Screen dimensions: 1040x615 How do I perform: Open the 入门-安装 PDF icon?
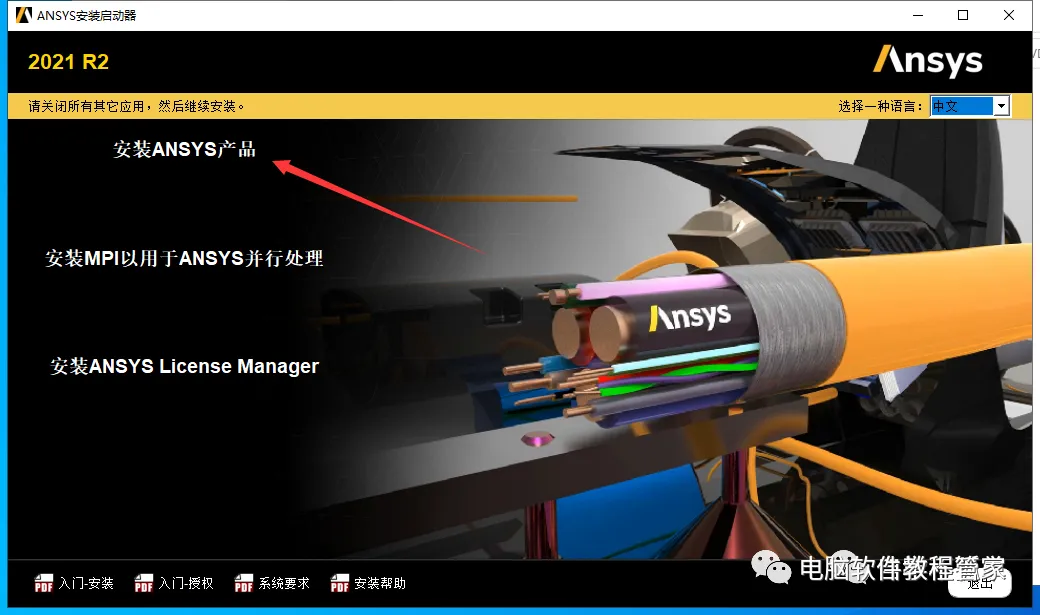coord(44,583)
